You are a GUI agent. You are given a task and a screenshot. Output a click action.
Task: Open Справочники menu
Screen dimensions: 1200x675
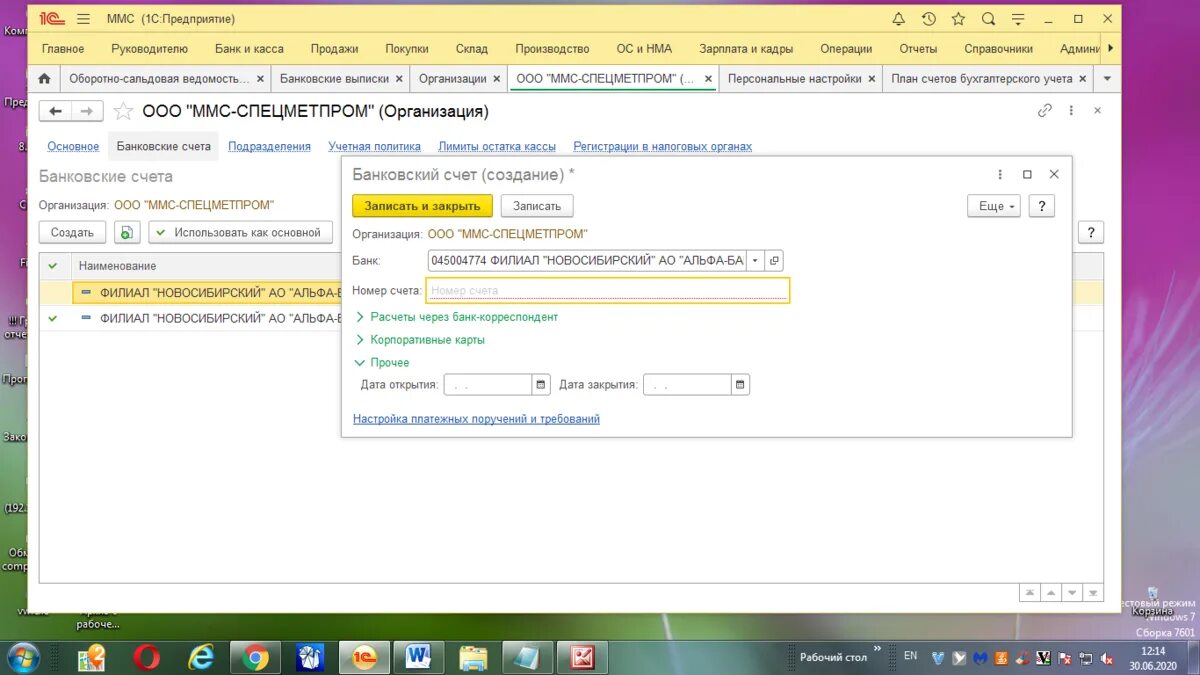tap(998, 48)
